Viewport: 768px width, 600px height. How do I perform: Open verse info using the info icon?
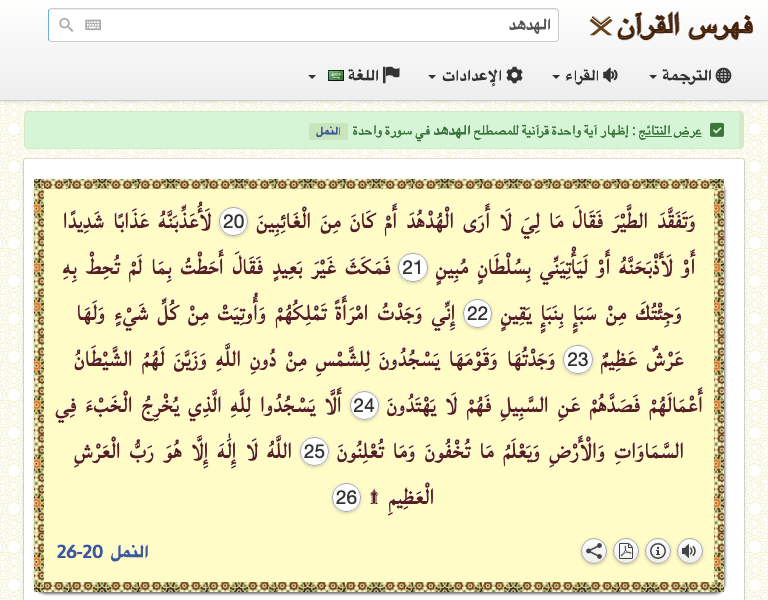pyautogui.click(x=657, y=550)
